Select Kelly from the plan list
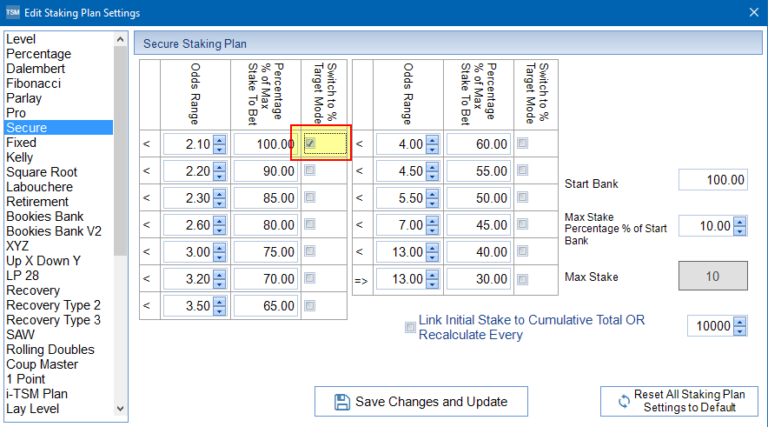Screen dimensions: 768x427 coord(20,158)
